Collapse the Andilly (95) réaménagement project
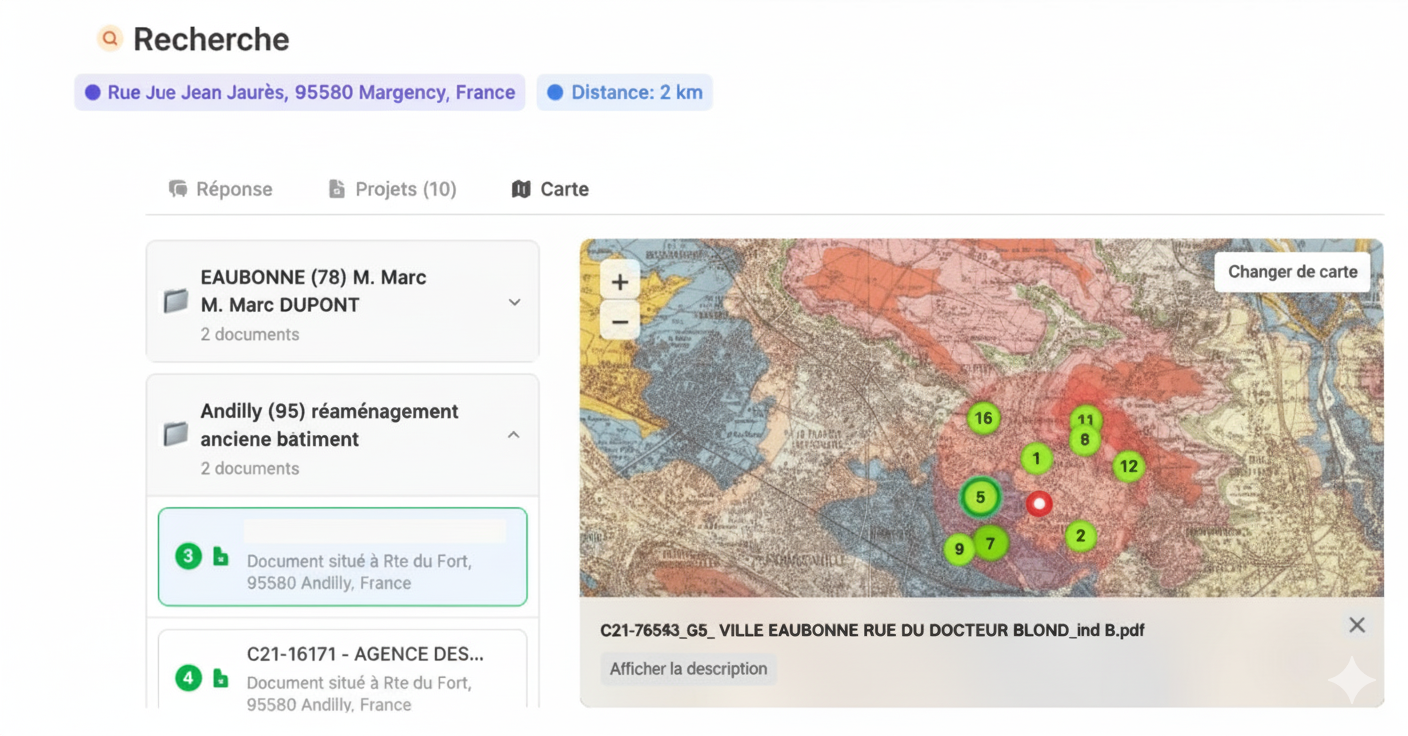This screenshot has height=736, width=1408. (514, 435)
